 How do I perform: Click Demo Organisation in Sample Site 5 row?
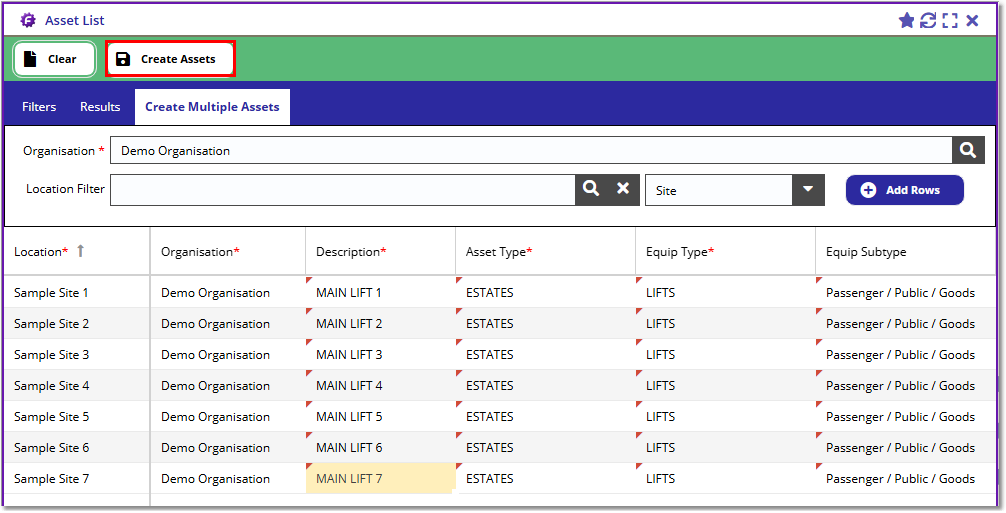(x=228, y=417)
